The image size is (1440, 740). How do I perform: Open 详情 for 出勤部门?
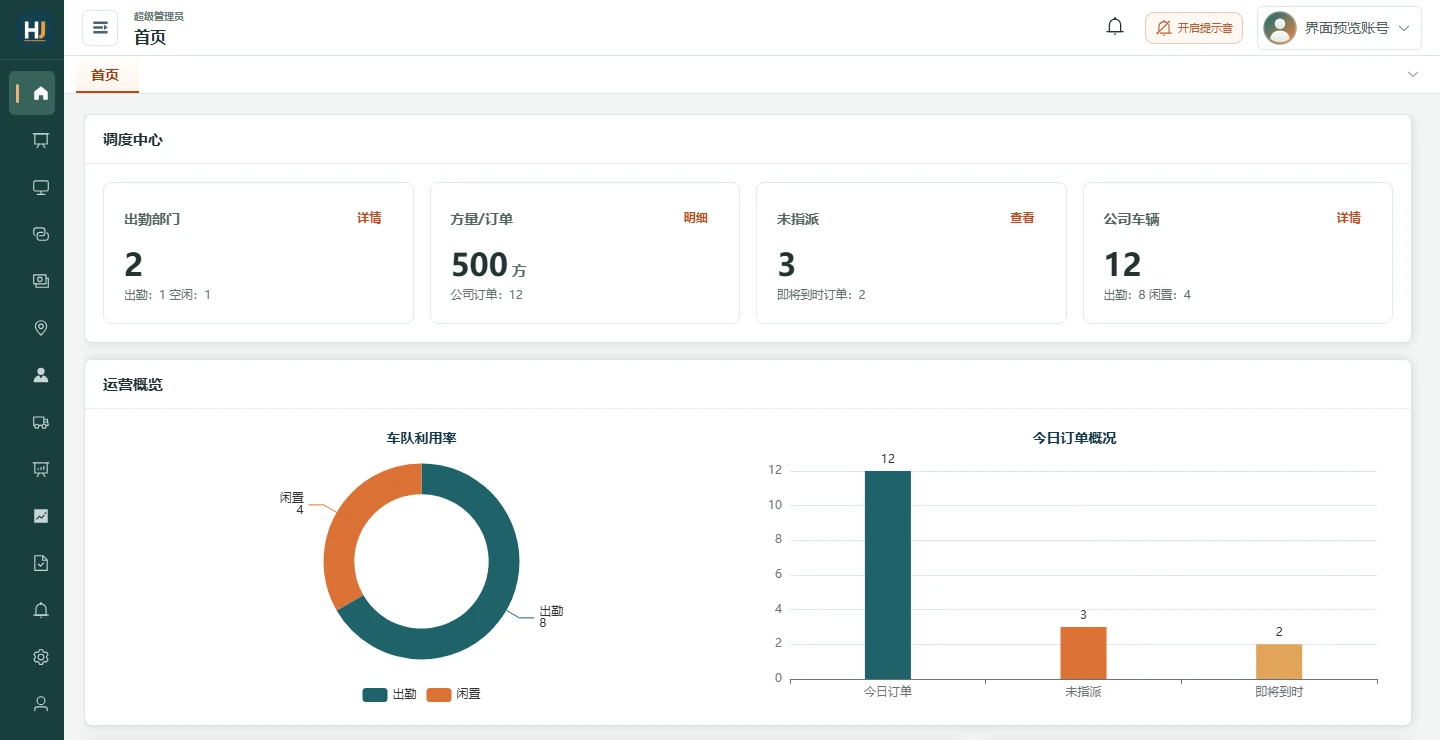pyautogui.click(x=369, y=218)
